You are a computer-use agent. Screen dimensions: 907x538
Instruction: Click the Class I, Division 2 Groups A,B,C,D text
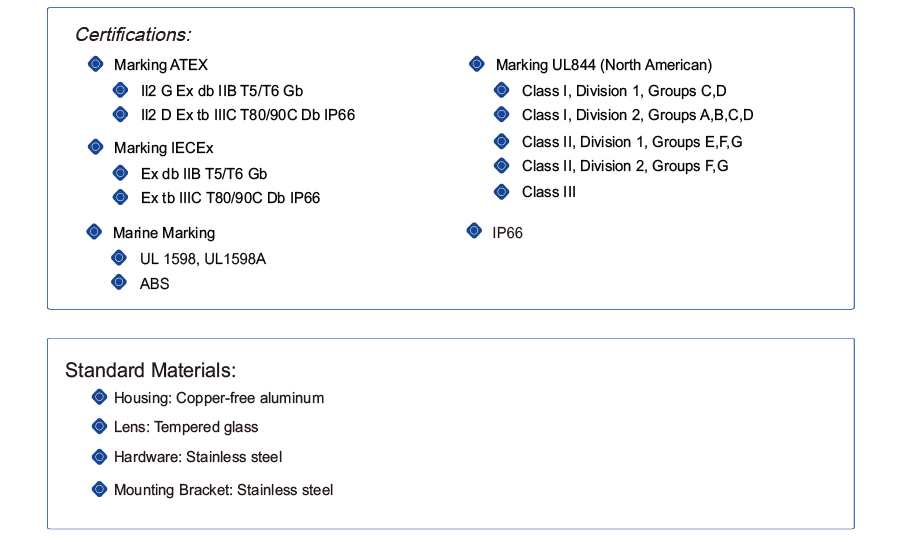[x=637, y=115]
